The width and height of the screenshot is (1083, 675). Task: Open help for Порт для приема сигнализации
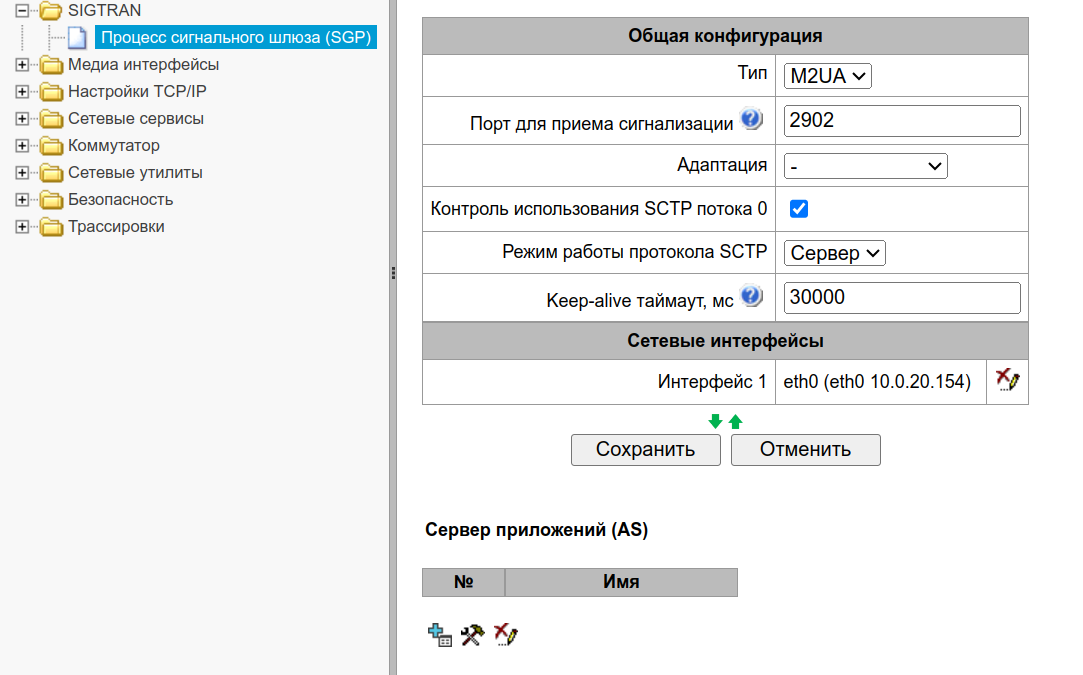(751, 121)
